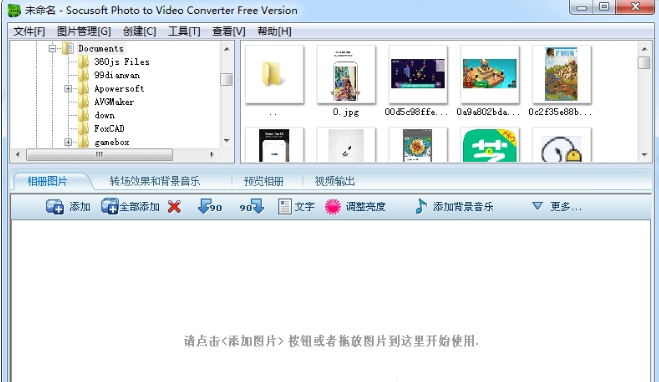Switch to the 转场效果和背景音乐 tab
This screenshot has width=659, height=382.
155,181
